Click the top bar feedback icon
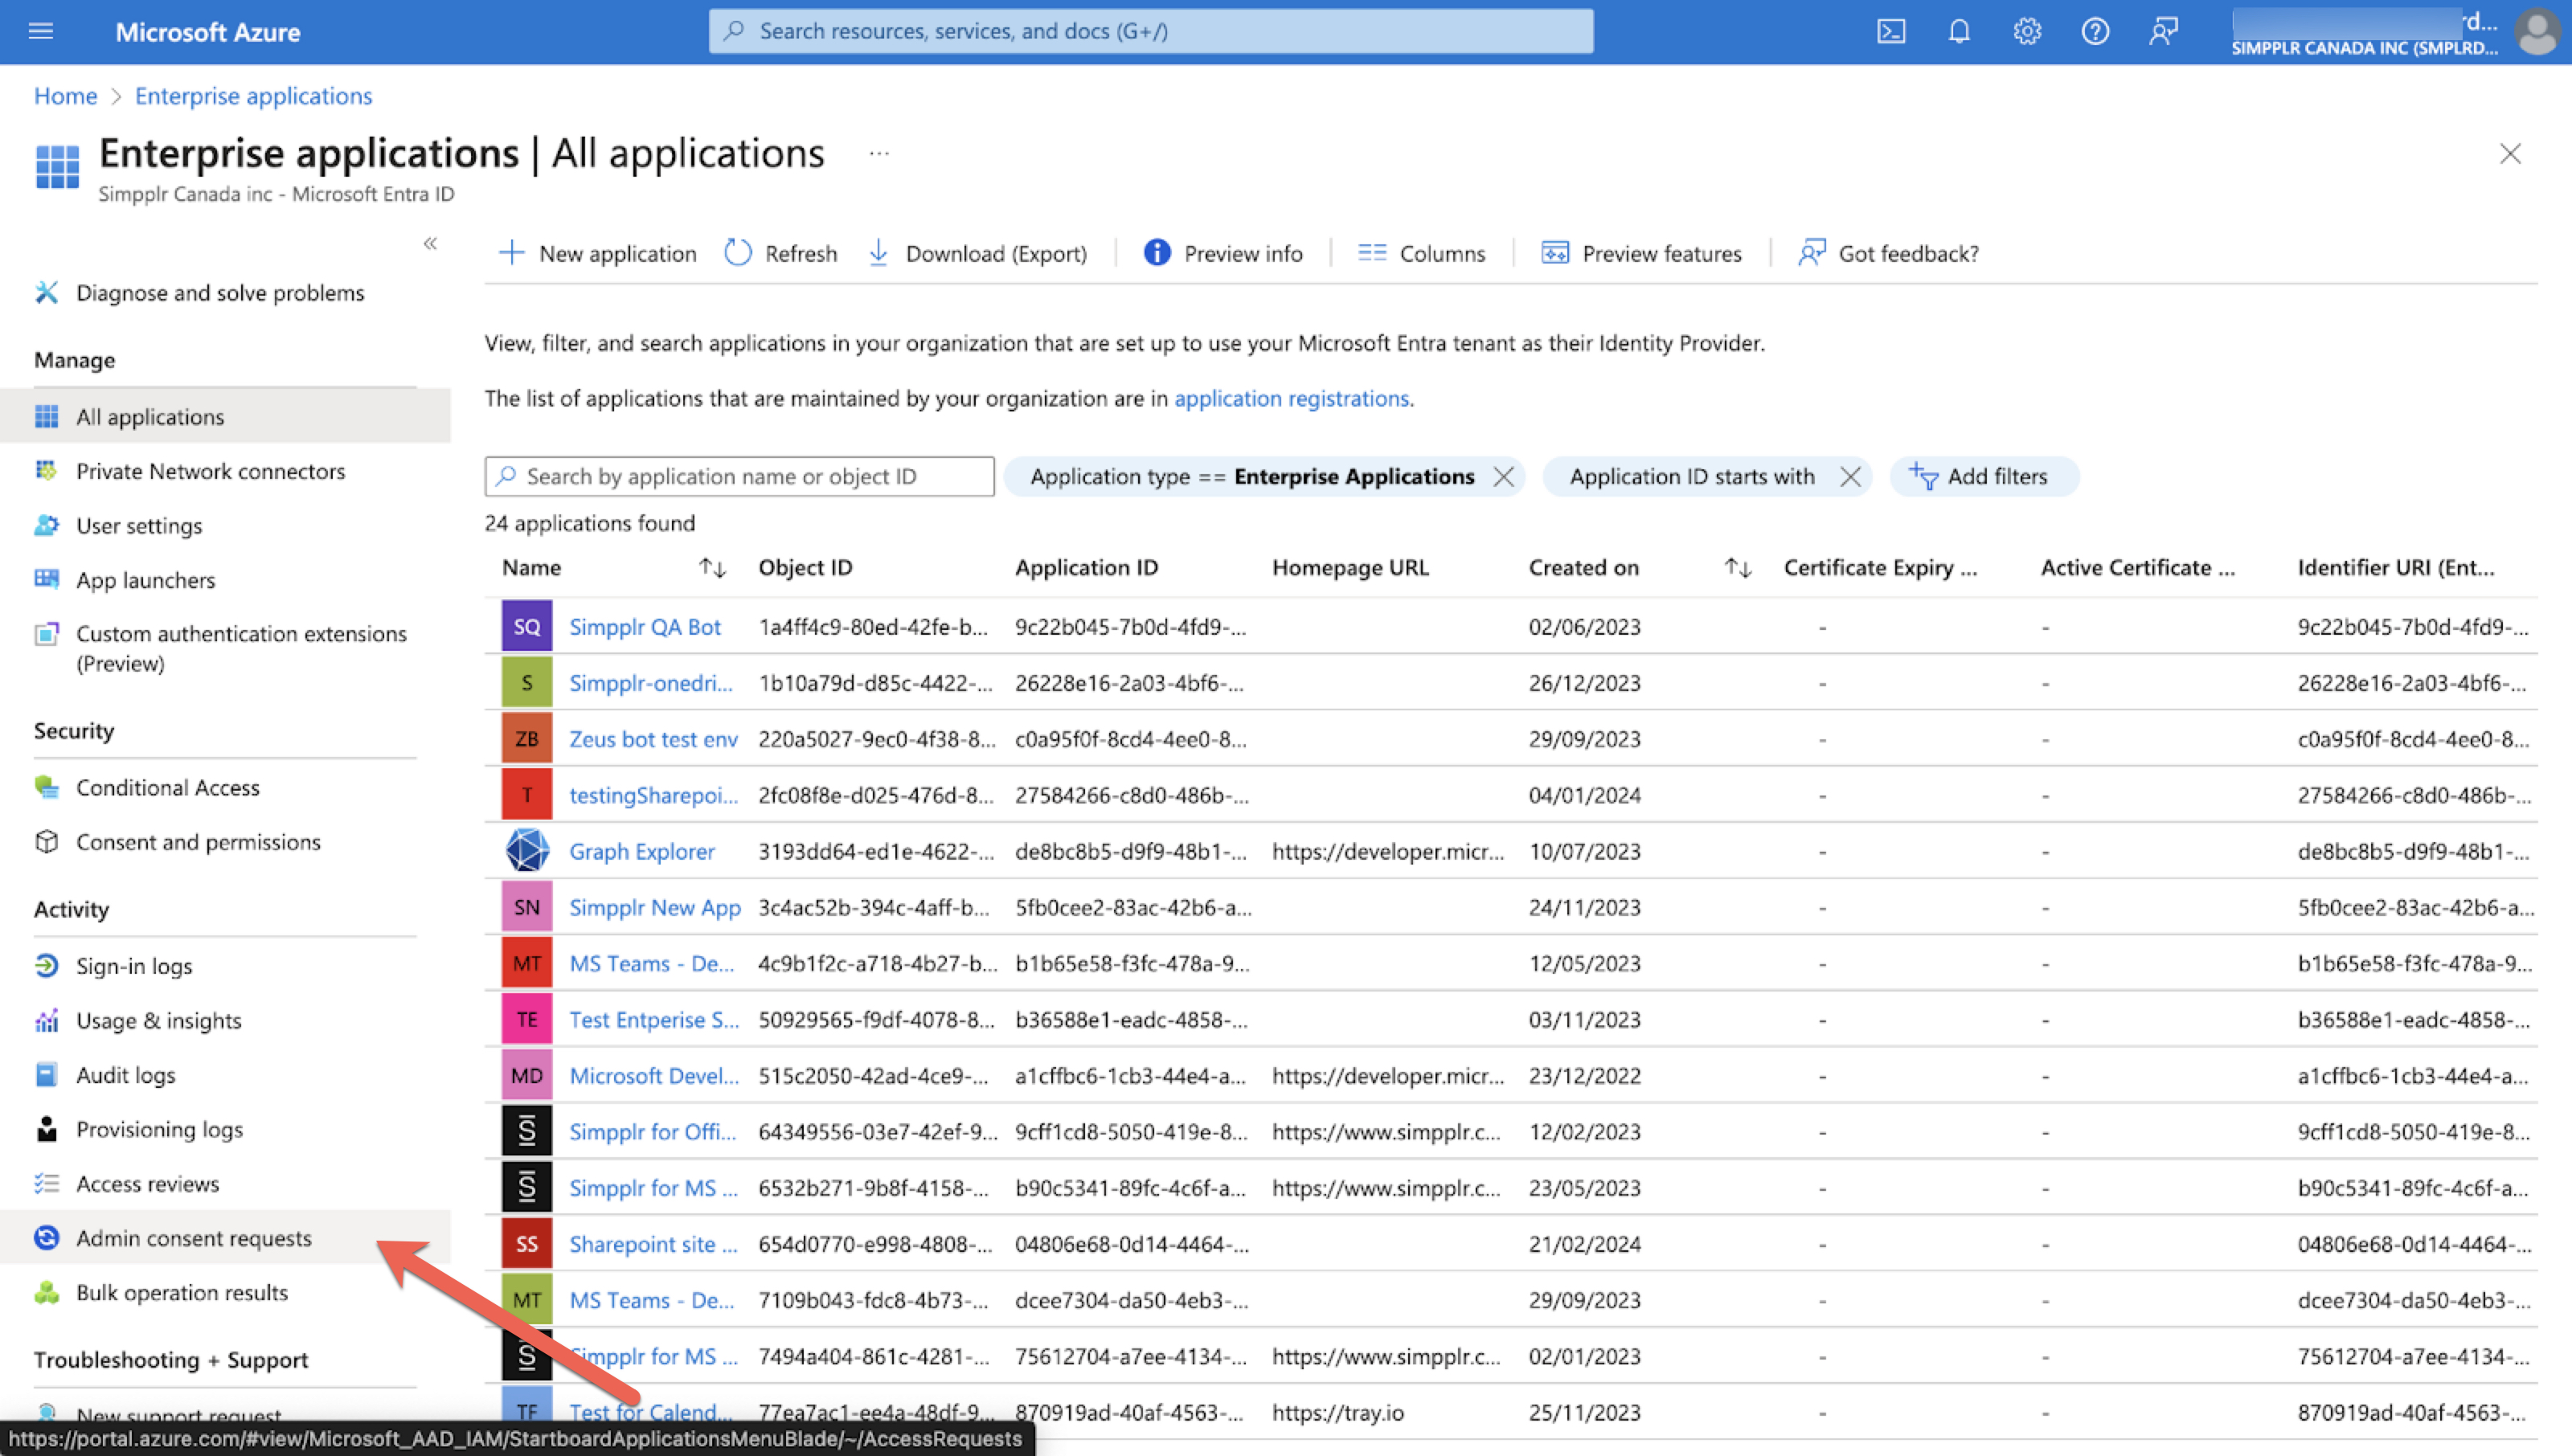The height and width of the screenshot is (1456, 2572). point(2162,31)
